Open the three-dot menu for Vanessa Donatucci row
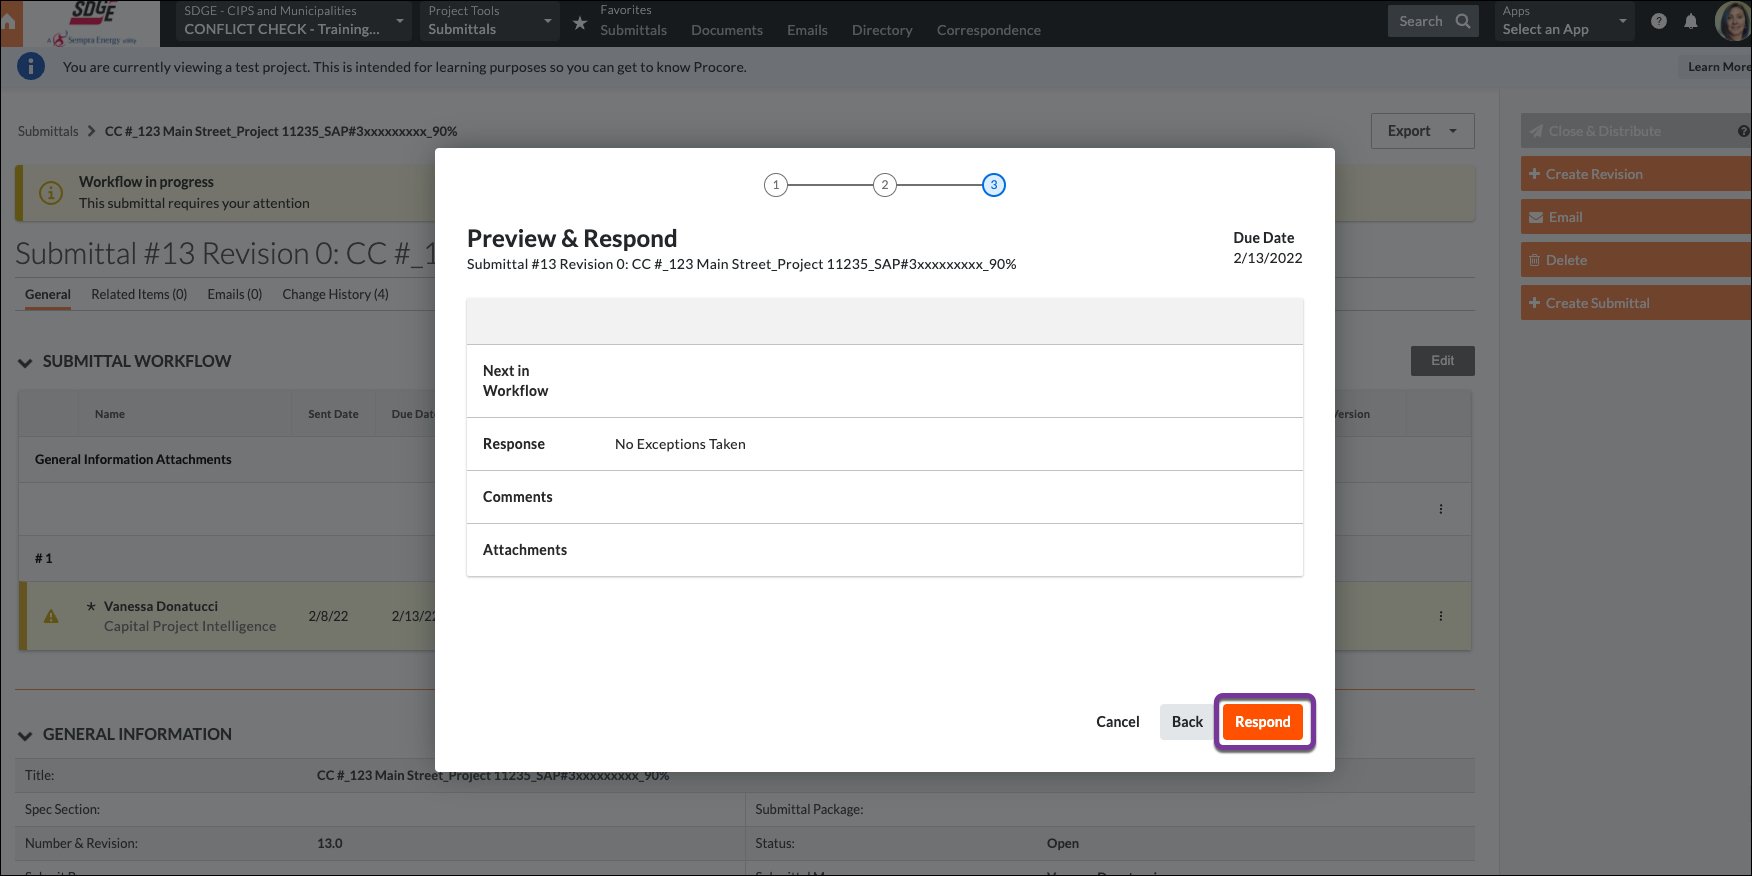The image size is (1752, 876). point(1441,616)
